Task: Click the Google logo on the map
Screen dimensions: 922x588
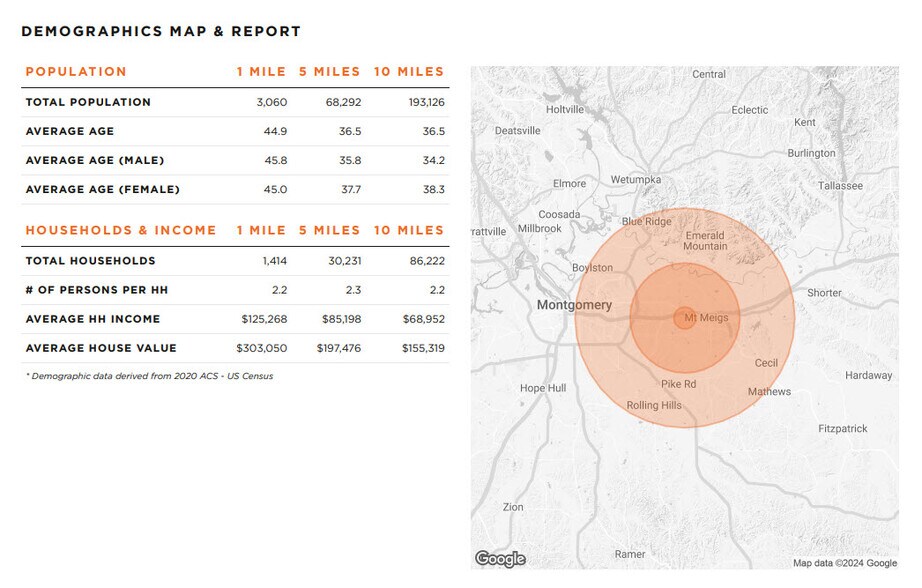Action: click(500, 559)
